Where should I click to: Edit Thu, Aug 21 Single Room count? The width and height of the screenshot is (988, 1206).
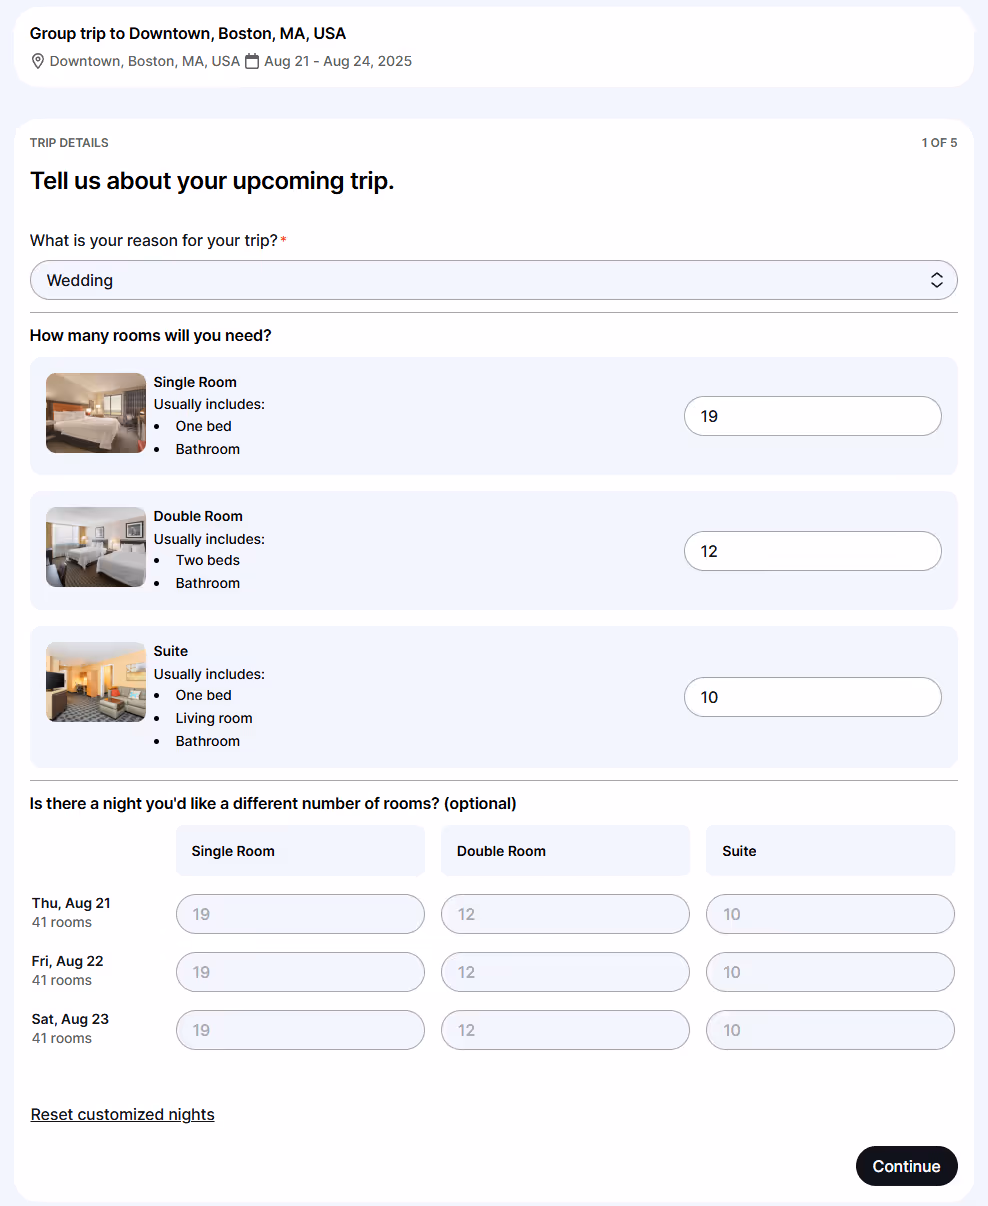click(x=300, y=914)
